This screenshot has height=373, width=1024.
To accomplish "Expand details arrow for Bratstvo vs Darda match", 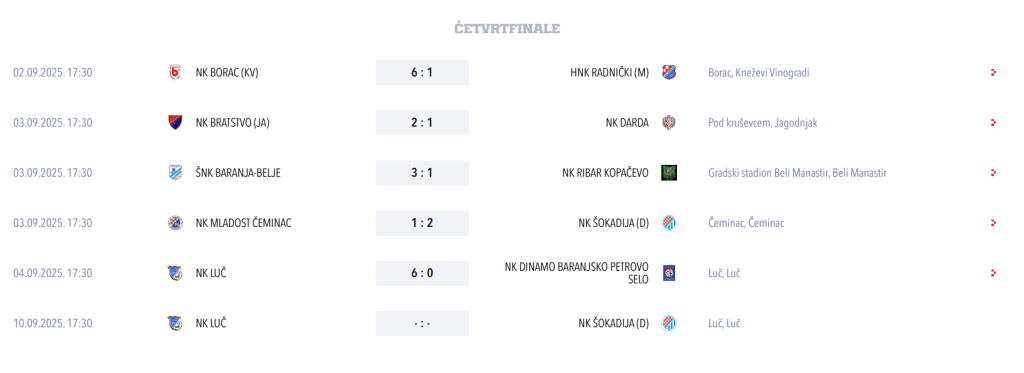I will pos(993,123).
